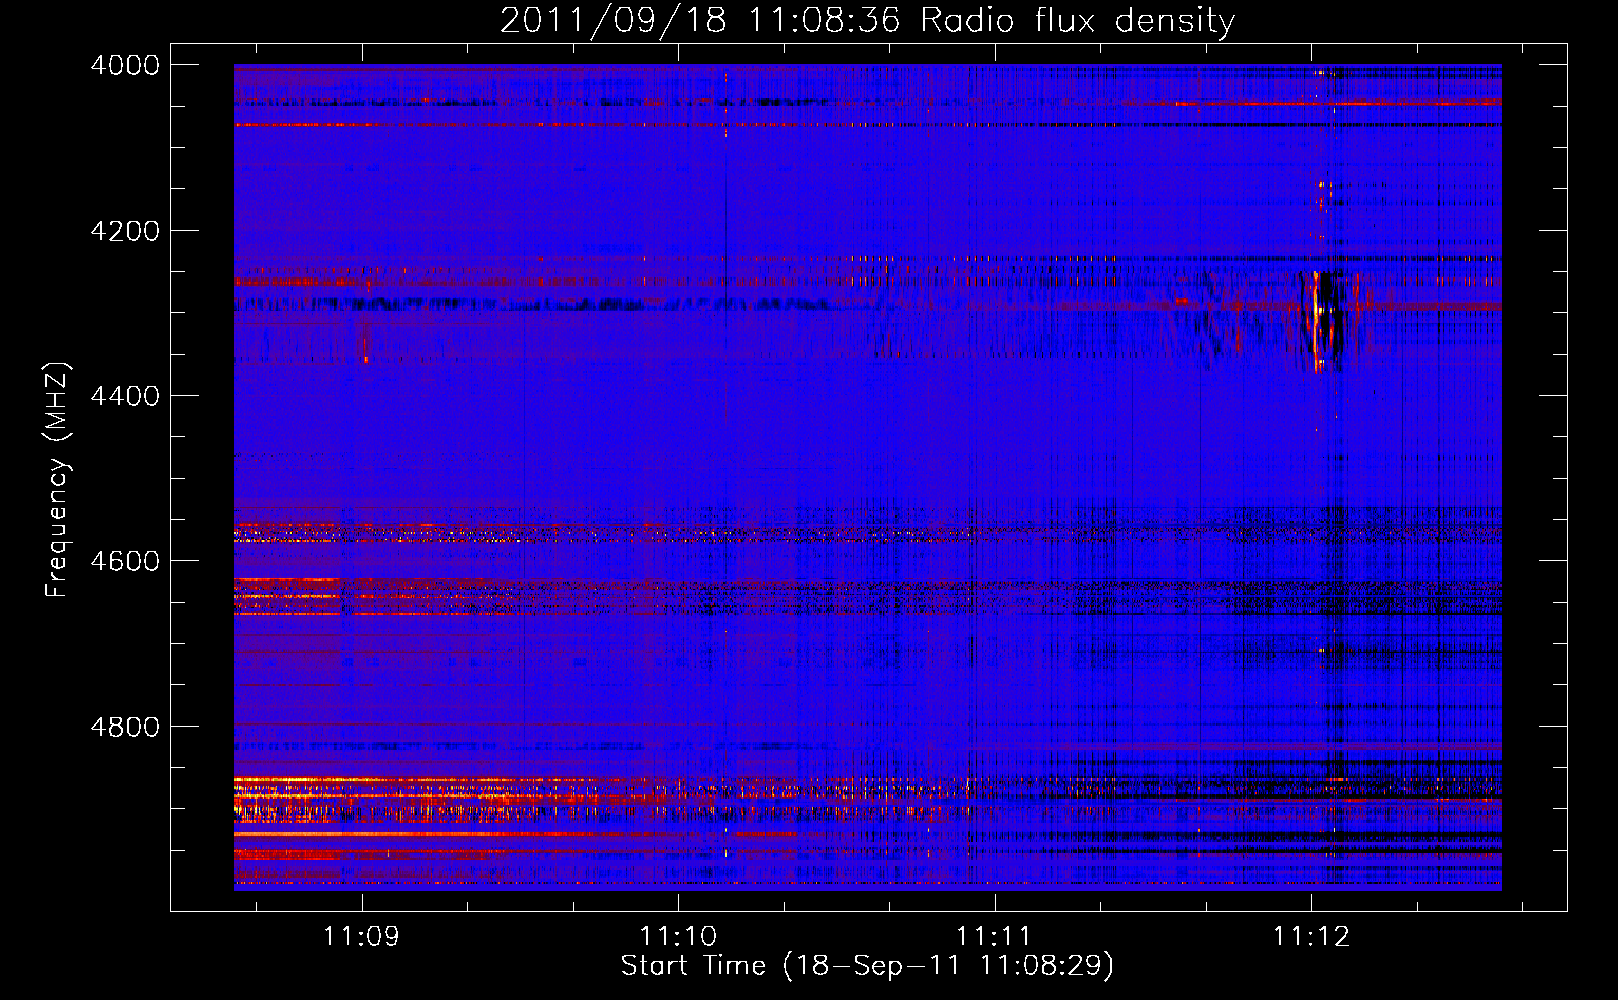Viewport: 1618px width, 1000px height.
Task: Select the "Frequency (MHZ)" y-axis label
Action: coord(57,480)
